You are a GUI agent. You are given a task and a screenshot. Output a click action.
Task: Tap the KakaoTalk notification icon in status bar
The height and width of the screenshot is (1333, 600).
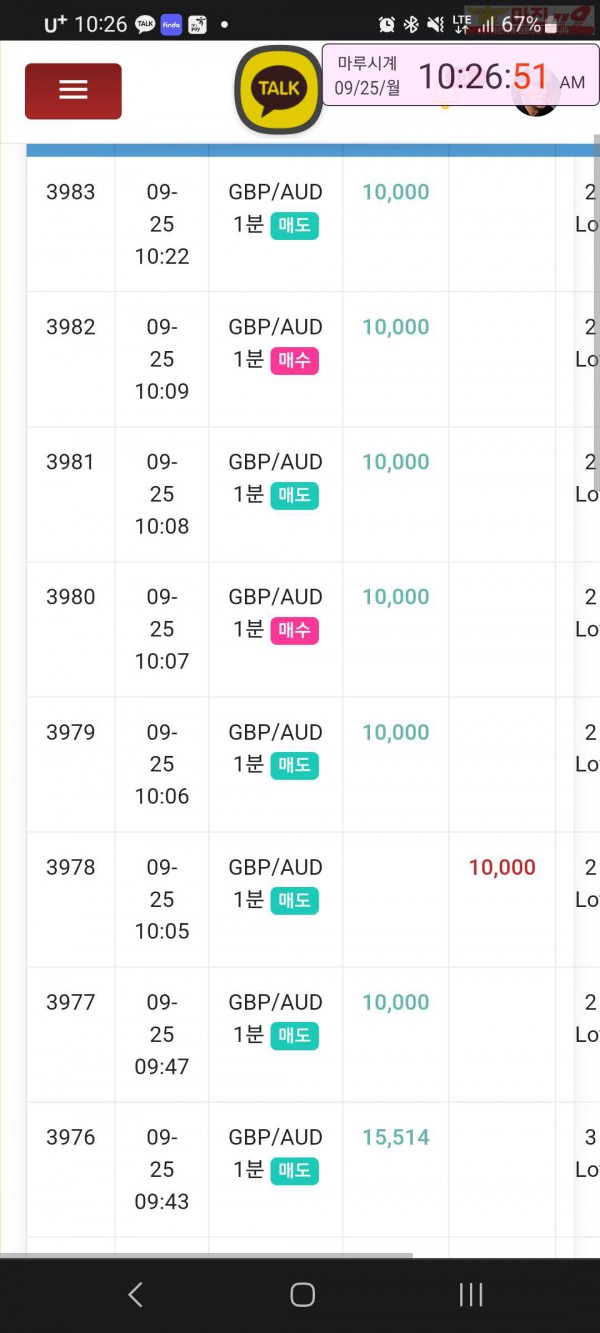pyautogui.click(x=145, y=24)
